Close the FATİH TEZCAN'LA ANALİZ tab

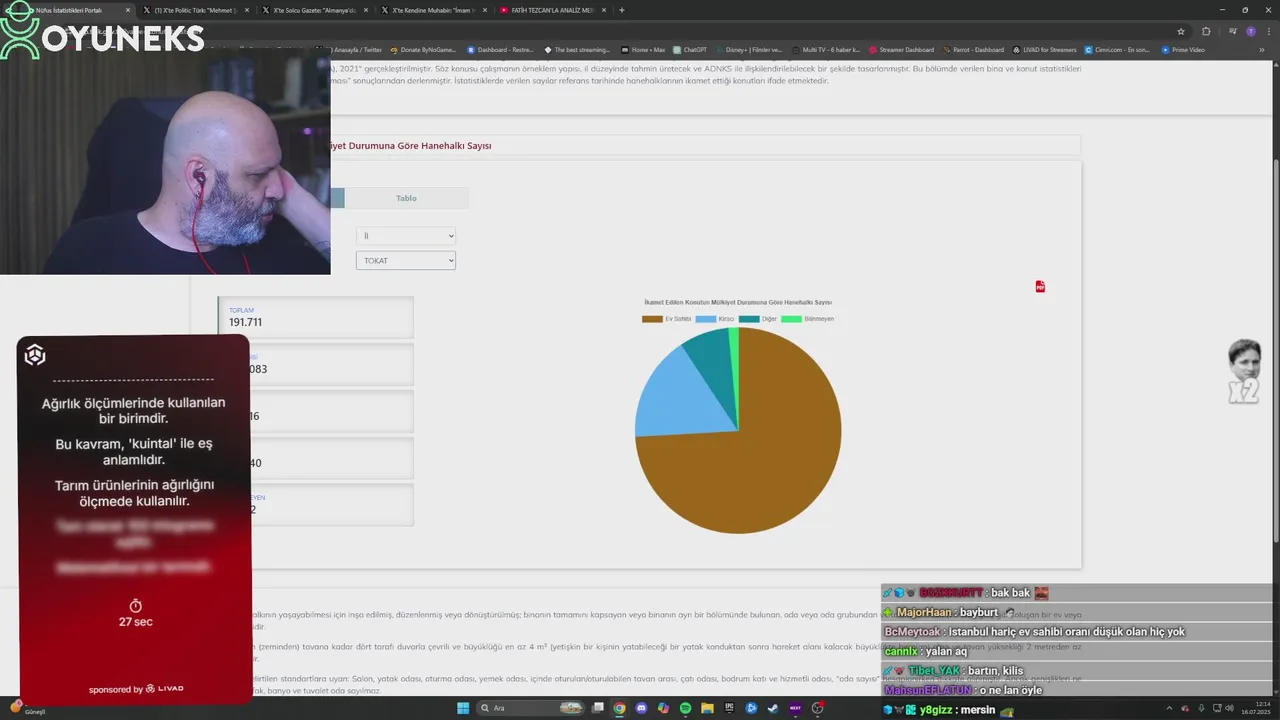point(602,10)
